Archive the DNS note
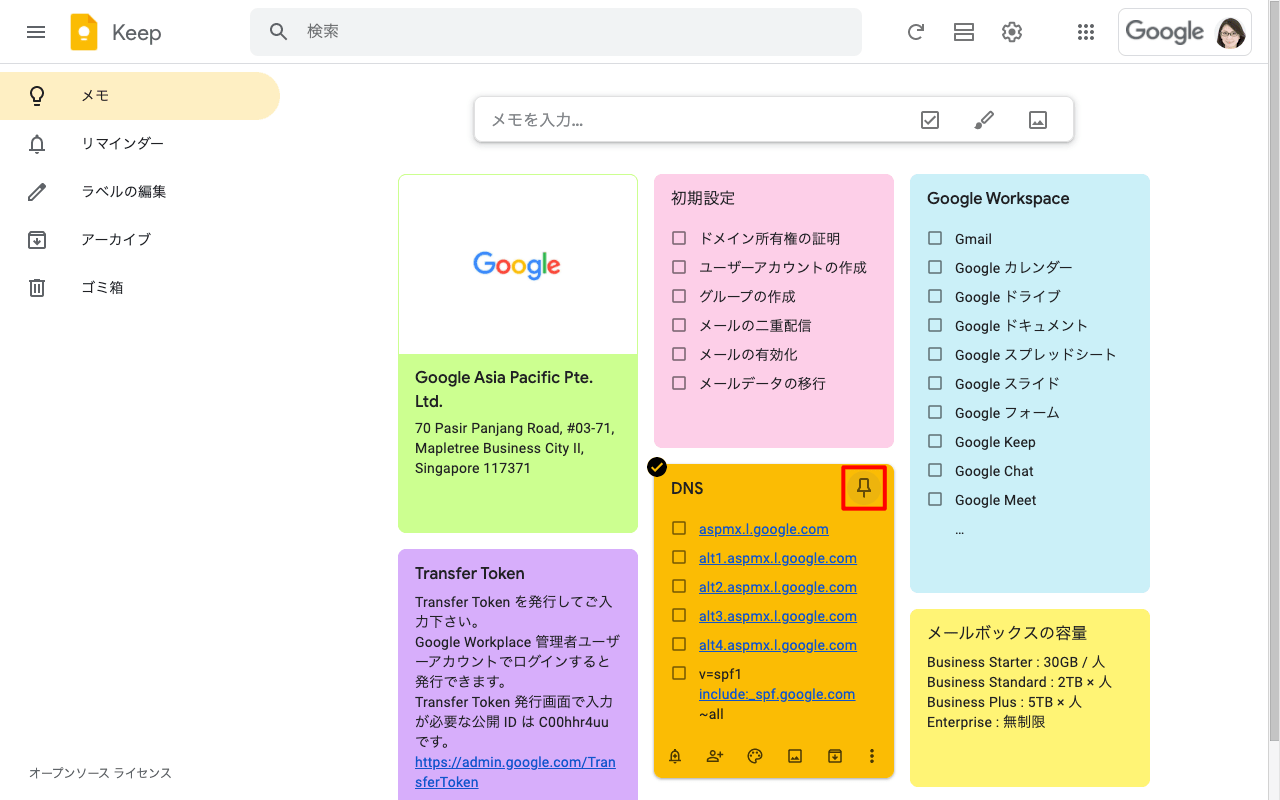 coord(835,756)
